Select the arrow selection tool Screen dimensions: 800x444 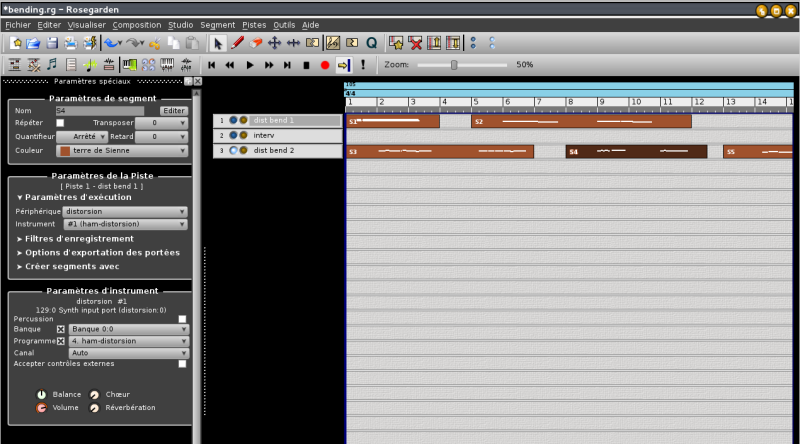coord(217,43)
